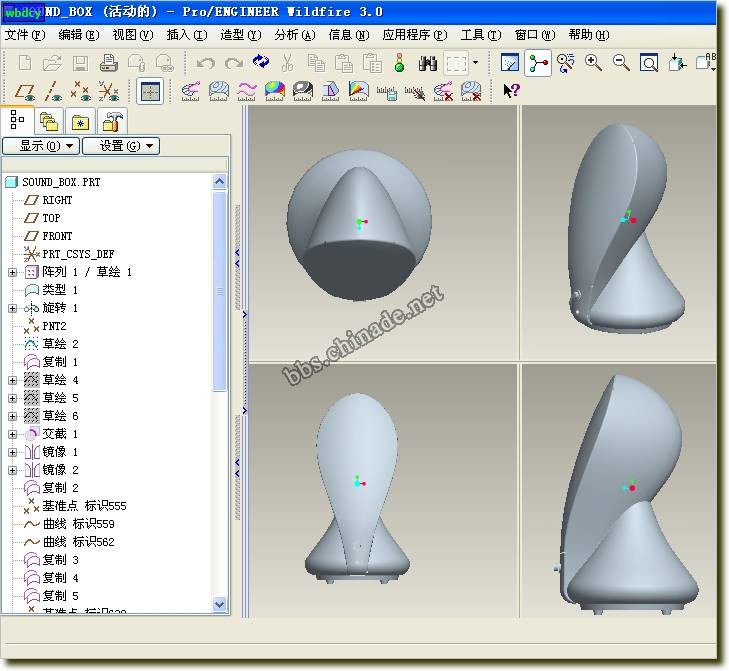
Task: Click the Save disk icon
Action: point(80,63)
